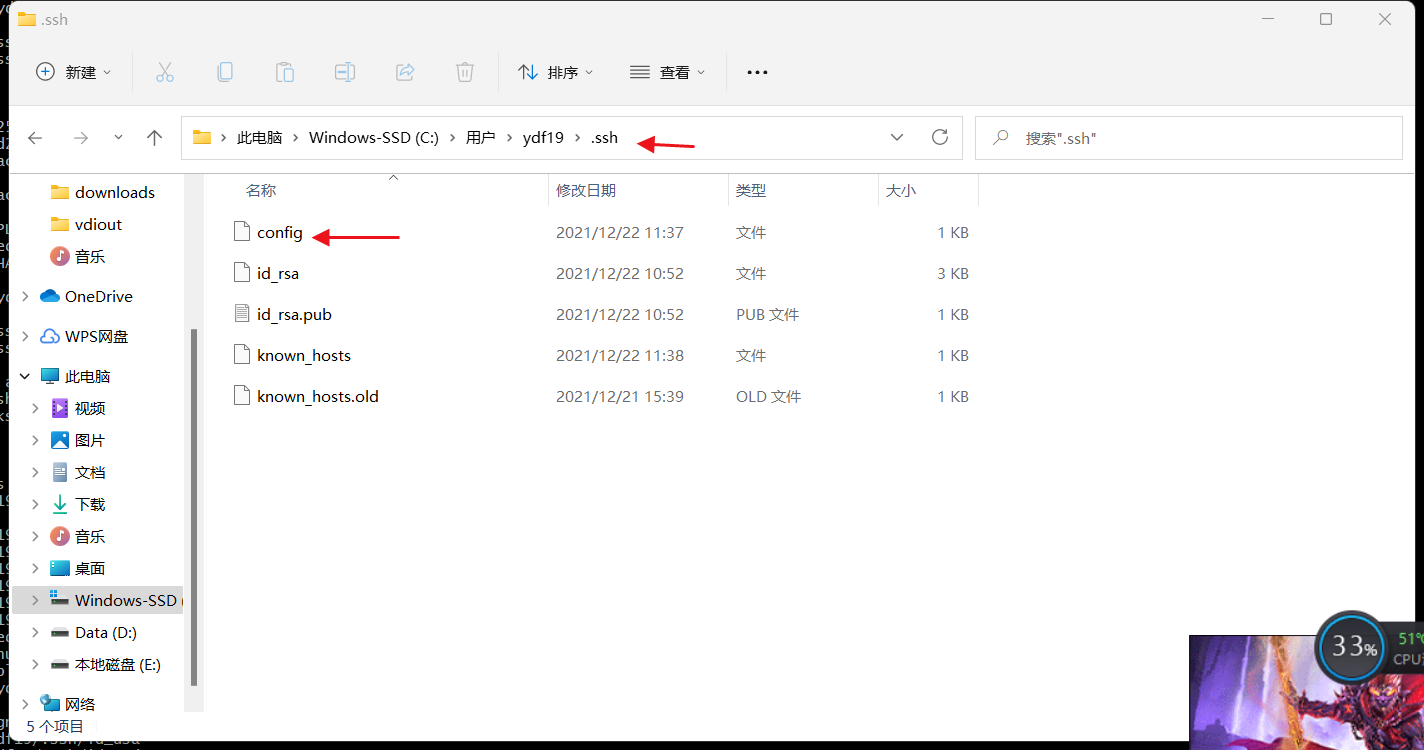Click the Delete trash icon

coord(465,72)
